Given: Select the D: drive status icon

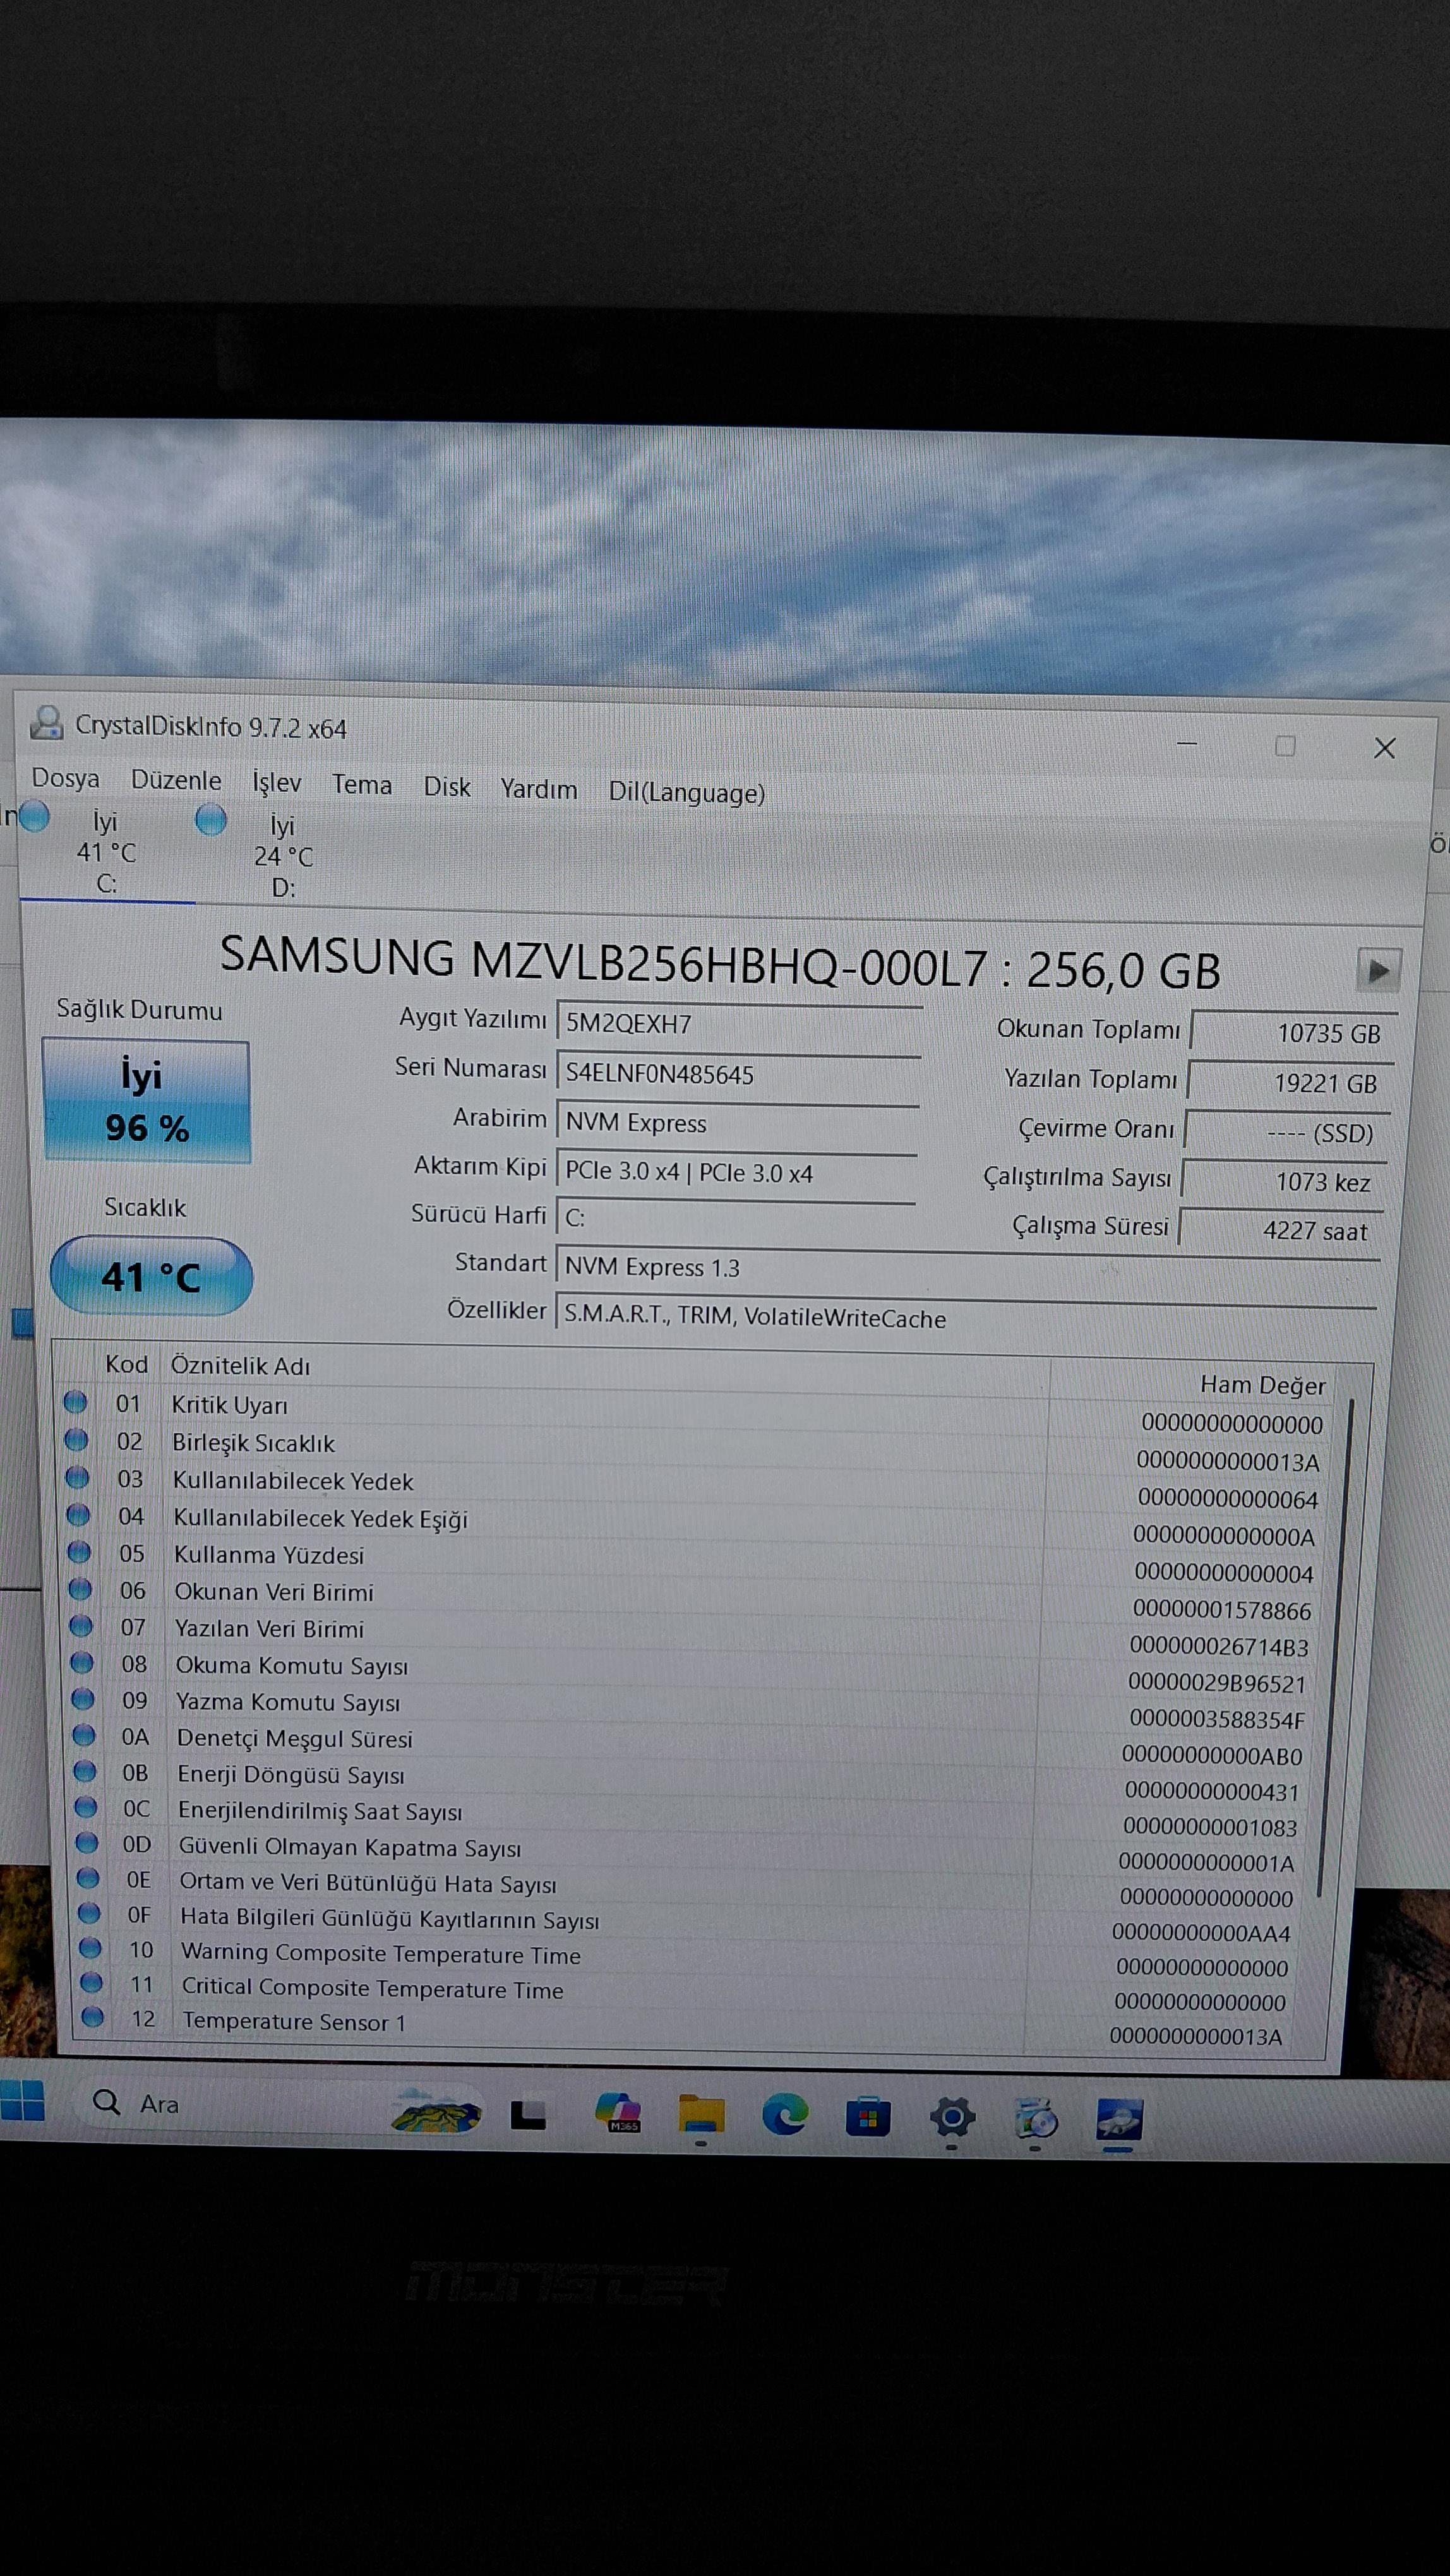Looking at the screenshot, I should [211, 819].
